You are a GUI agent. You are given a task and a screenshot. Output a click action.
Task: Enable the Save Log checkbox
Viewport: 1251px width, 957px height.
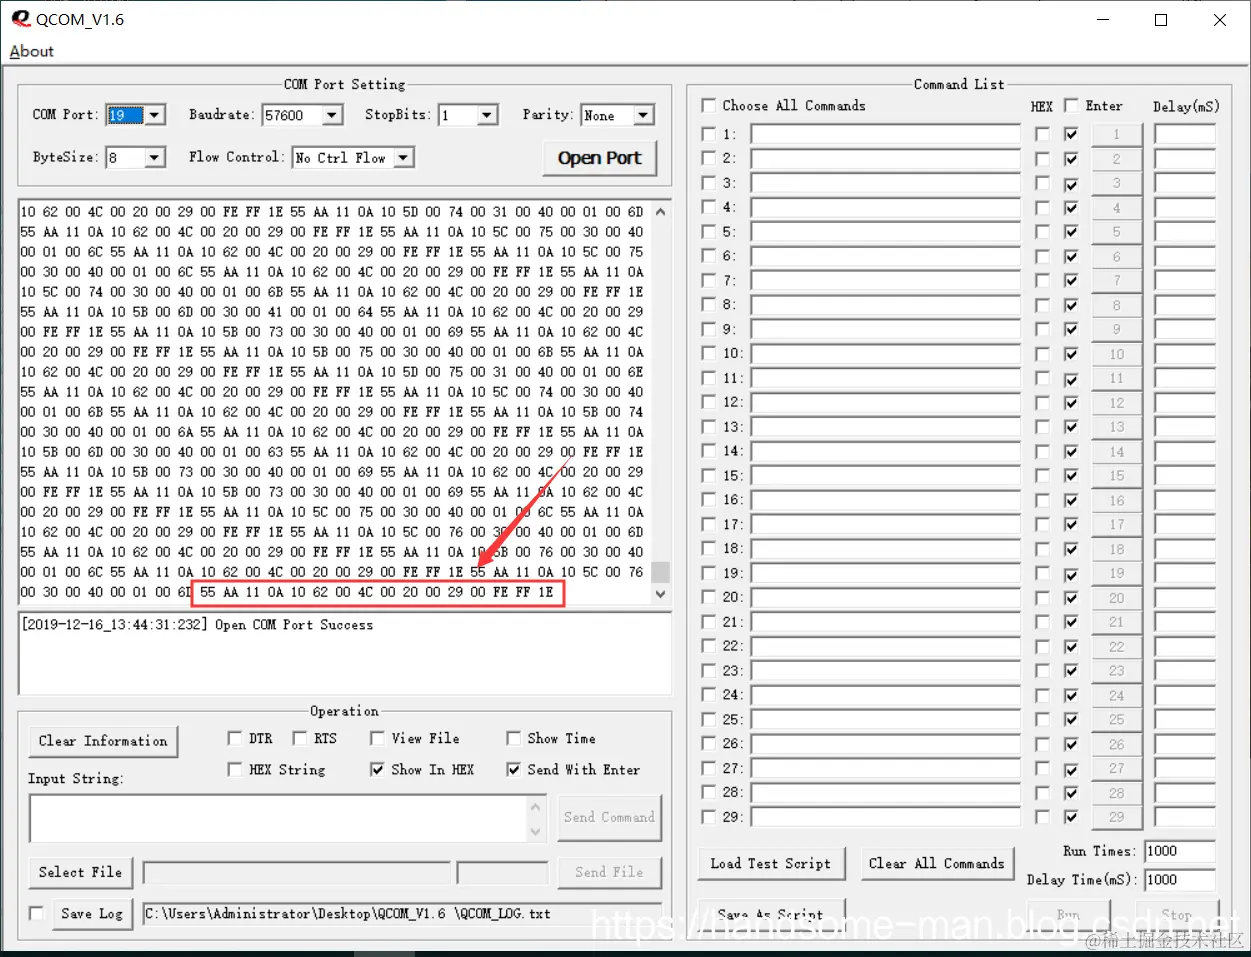[37, 912]
